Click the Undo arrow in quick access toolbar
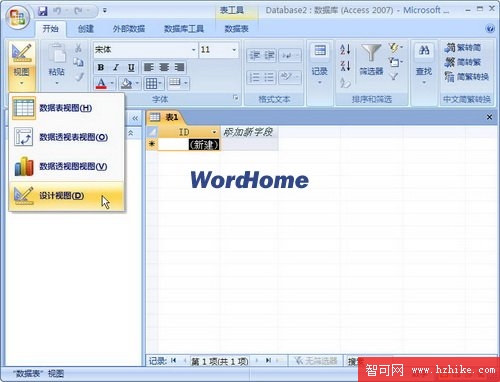The width and height of the screenshot is (500, 382). pos(58,11)
